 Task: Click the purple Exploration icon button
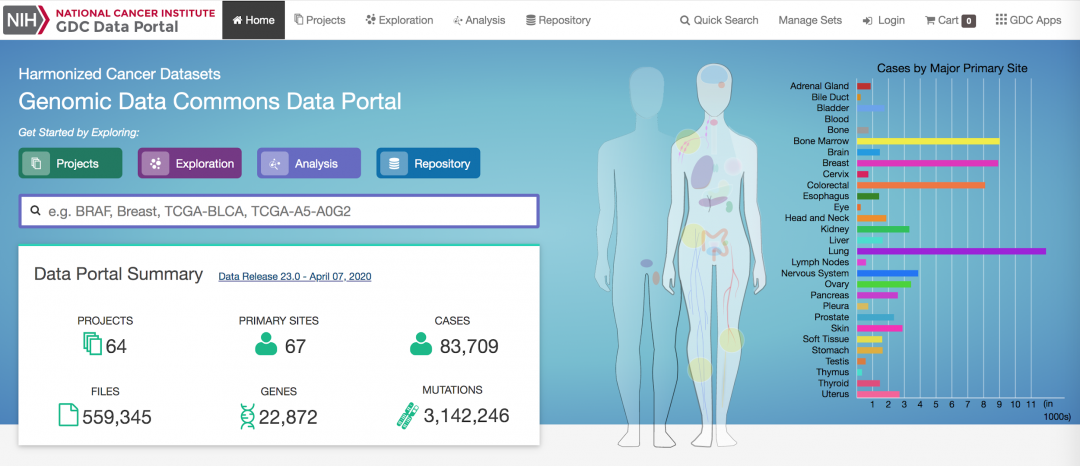point(190,163)
